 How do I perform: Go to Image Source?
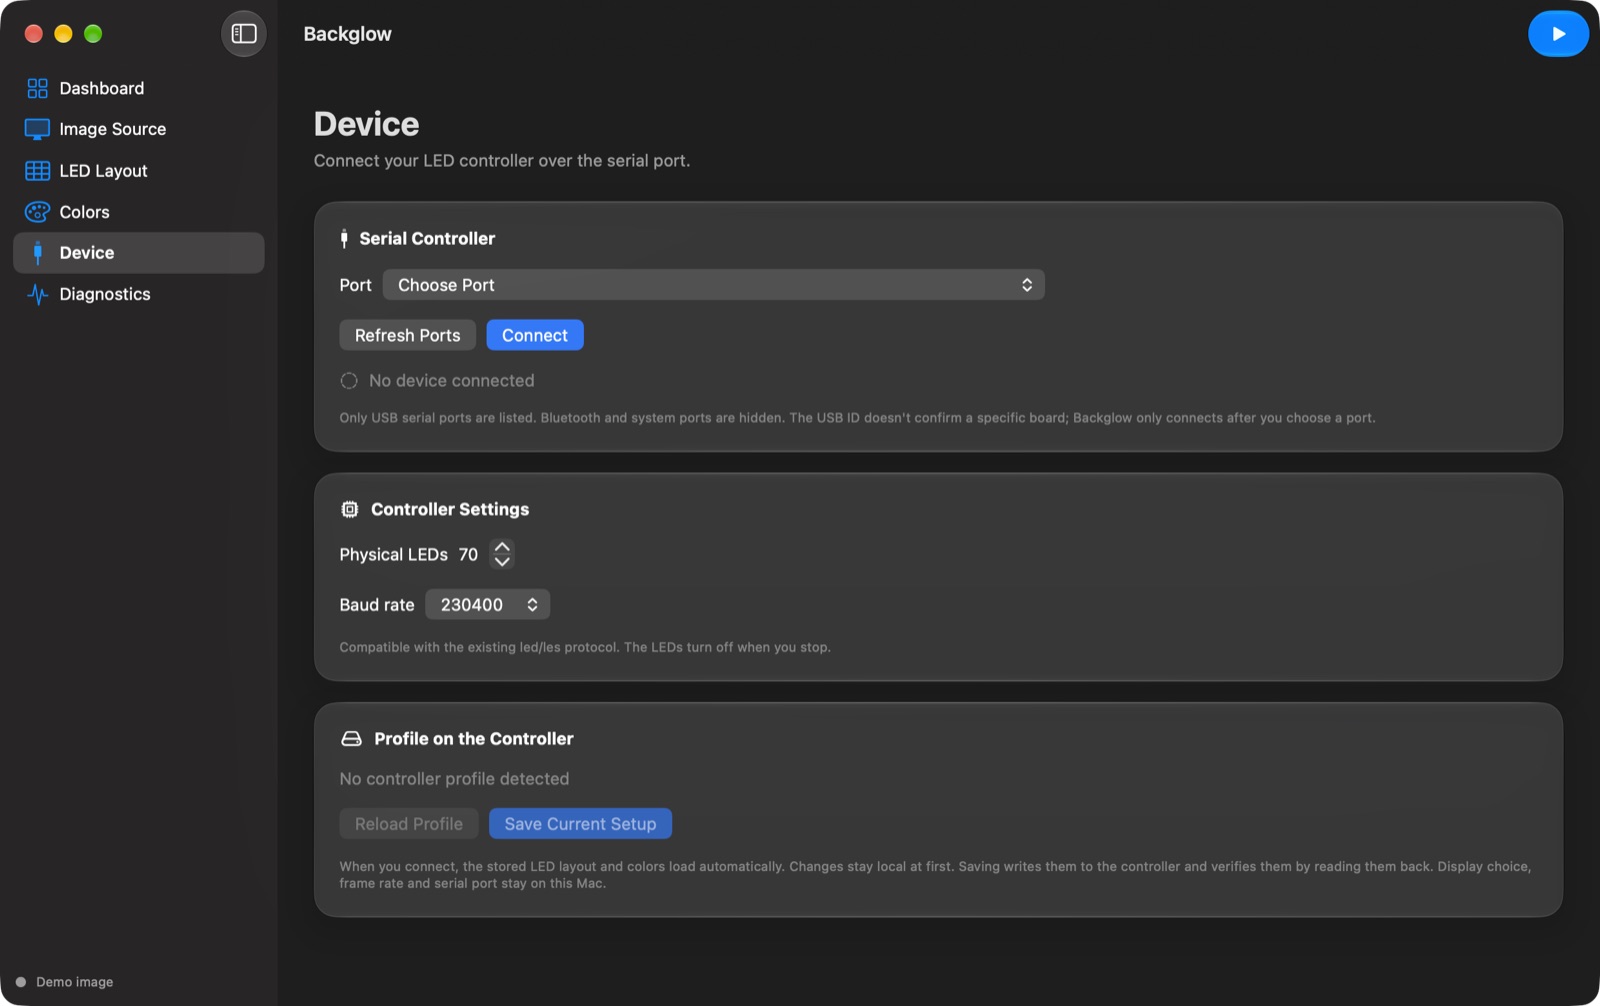coord(139,129)
